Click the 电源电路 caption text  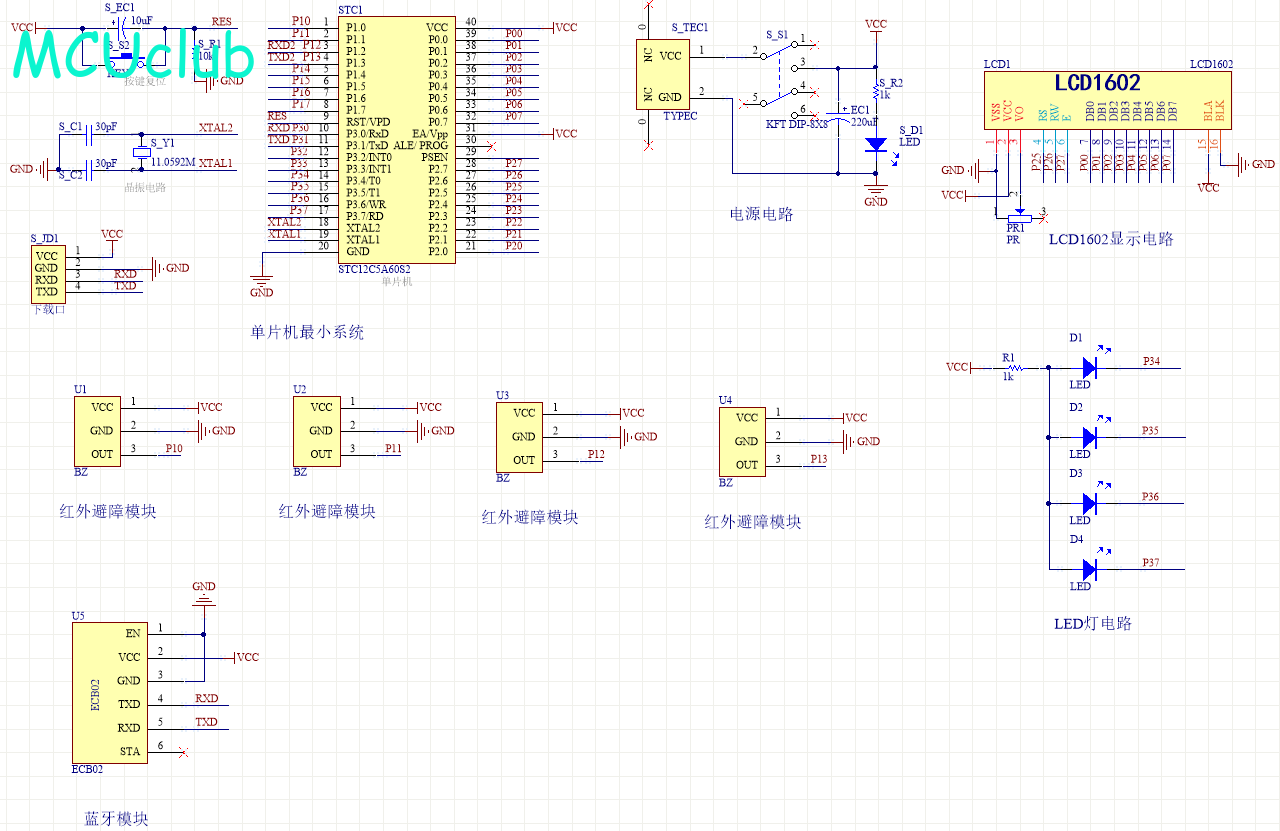[x=761, y=214]
